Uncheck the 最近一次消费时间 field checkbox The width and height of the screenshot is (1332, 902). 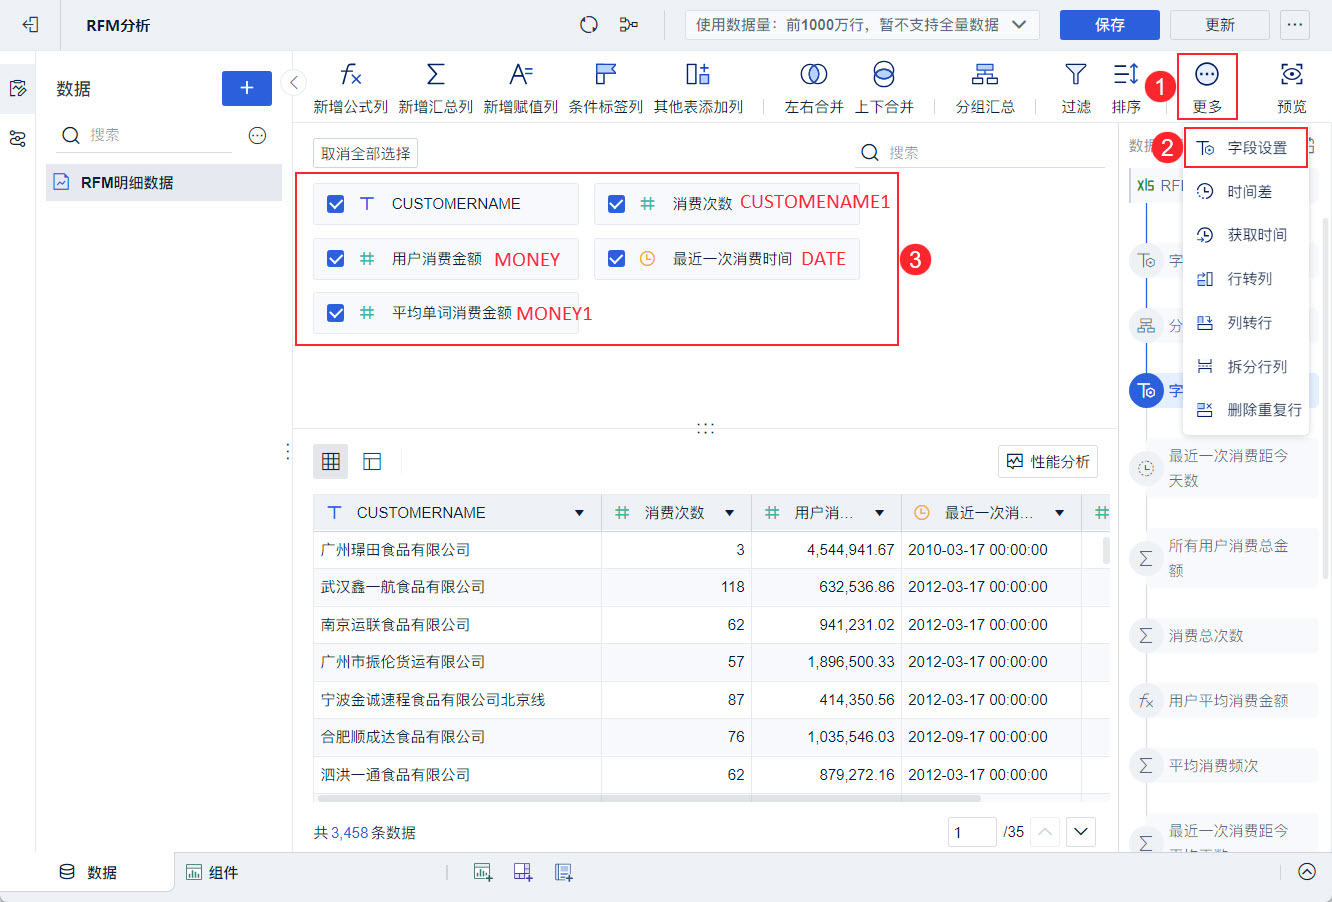617,259
